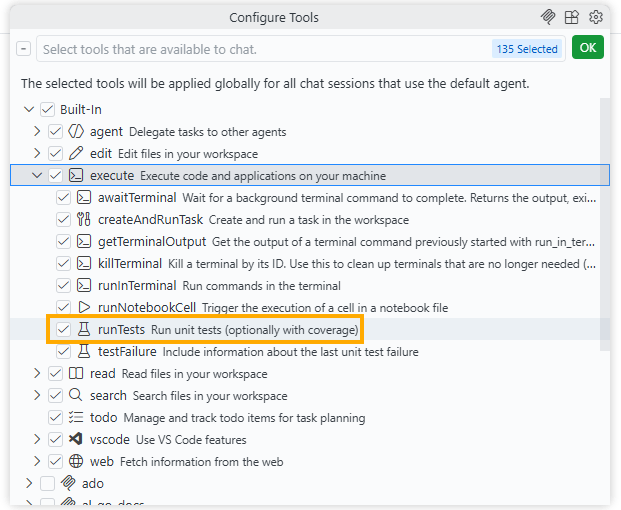Expand the search tool group
621x510 pixels.
pos(37,395)
